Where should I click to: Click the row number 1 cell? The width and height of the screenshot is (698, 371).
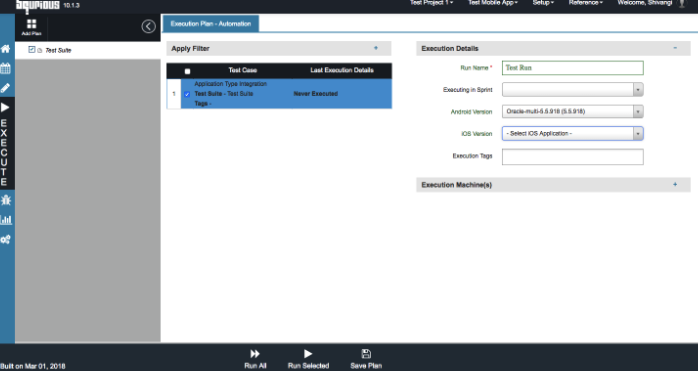tap(174, 94)
